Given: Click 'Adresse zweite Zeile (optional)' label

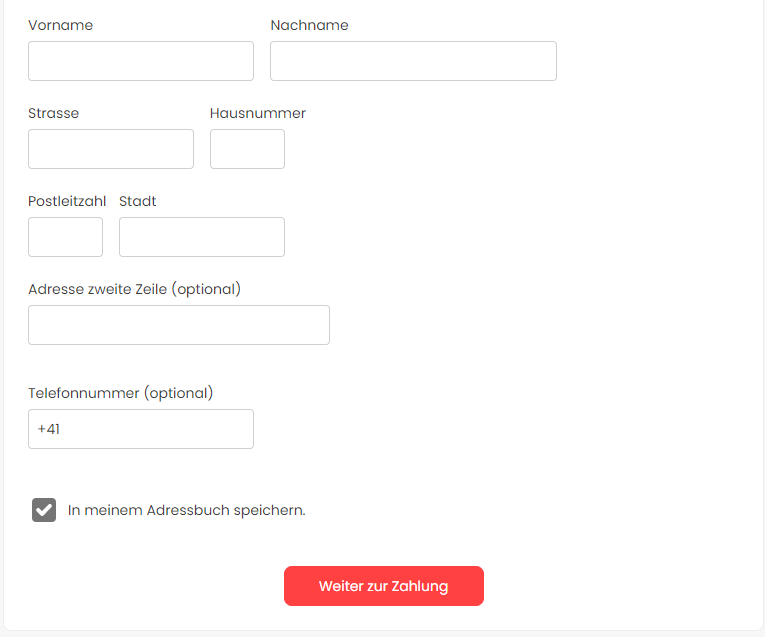Looking at the screenshot, I should click(135, 289).
